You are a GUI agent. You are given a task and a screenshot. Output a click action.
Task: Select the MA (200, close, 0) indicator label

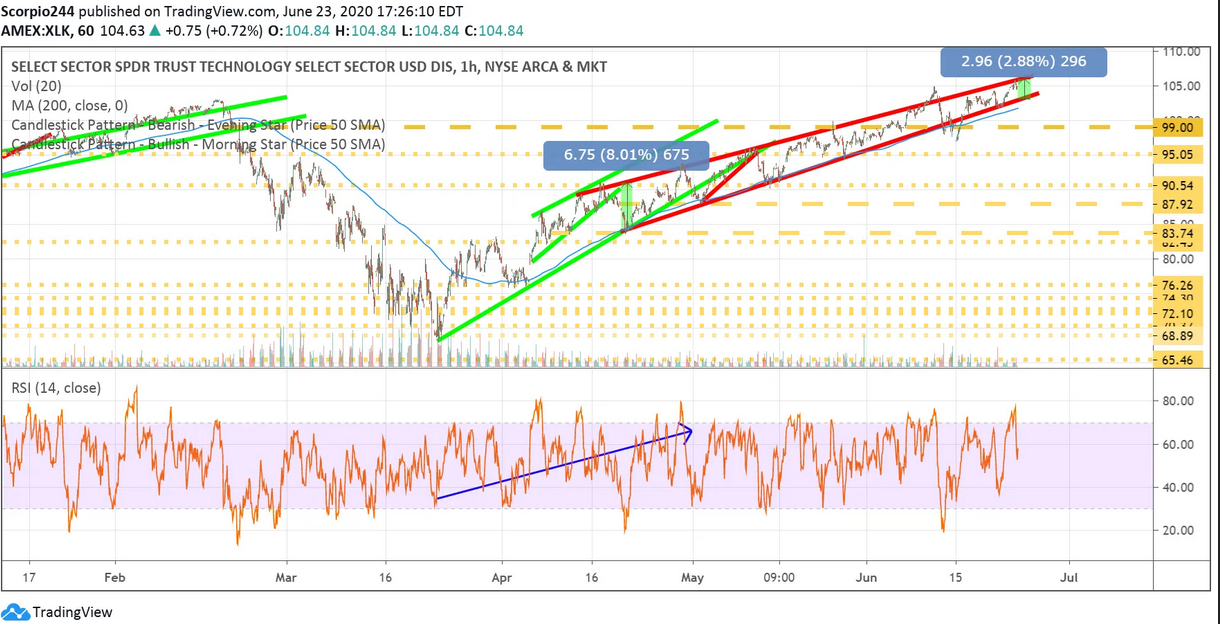click(x=70, y=106)
